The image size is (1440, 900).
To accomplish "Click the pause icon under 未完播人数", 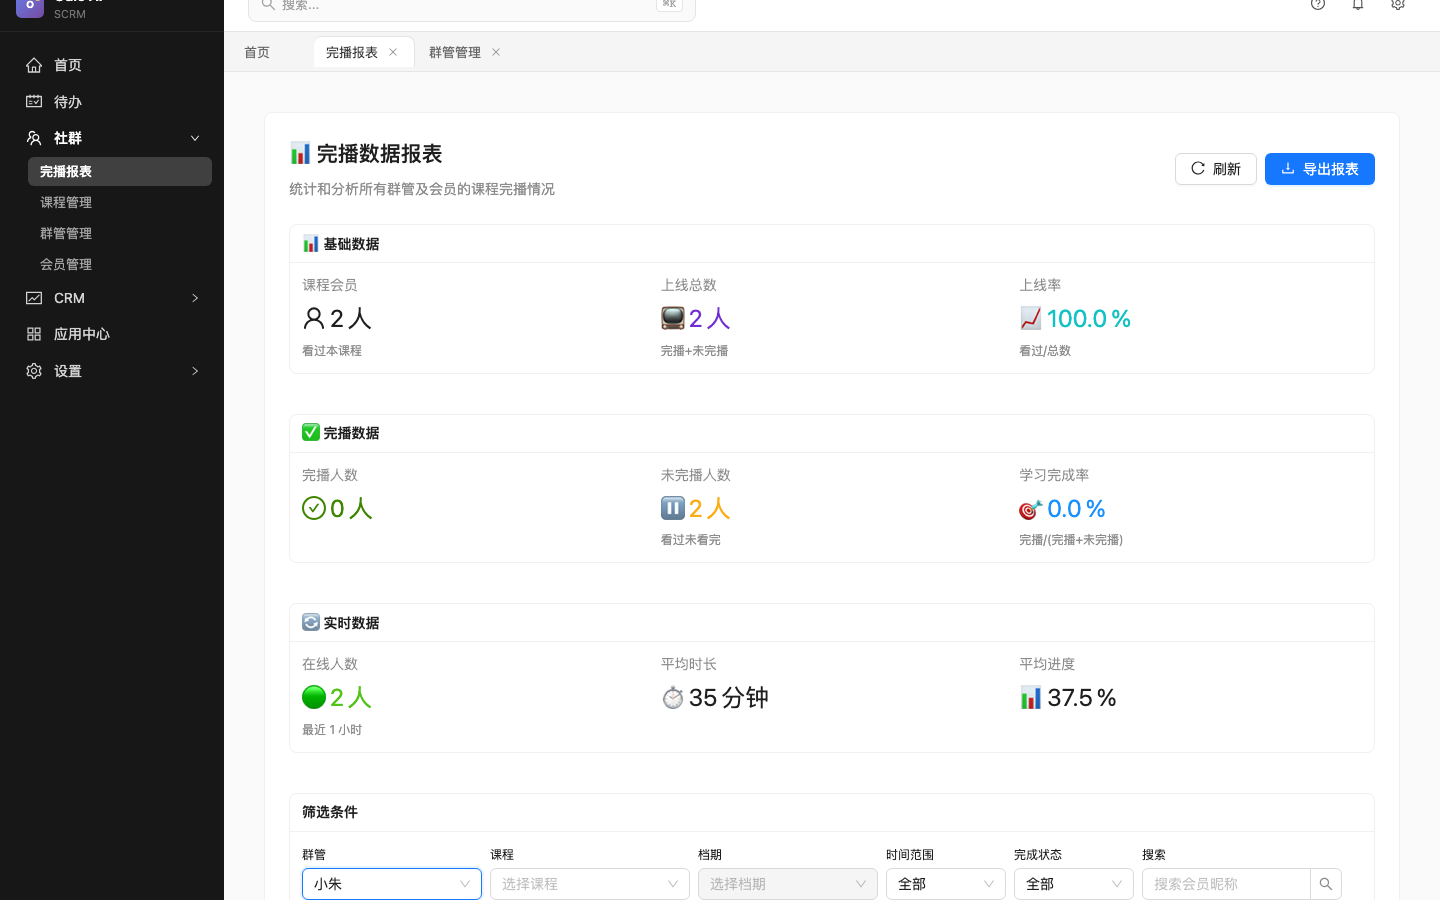I will coord(673,508).
